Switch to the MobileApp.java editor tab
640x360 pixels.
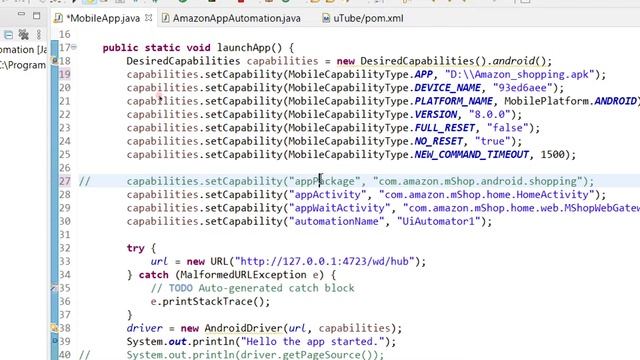click(103, 18)
